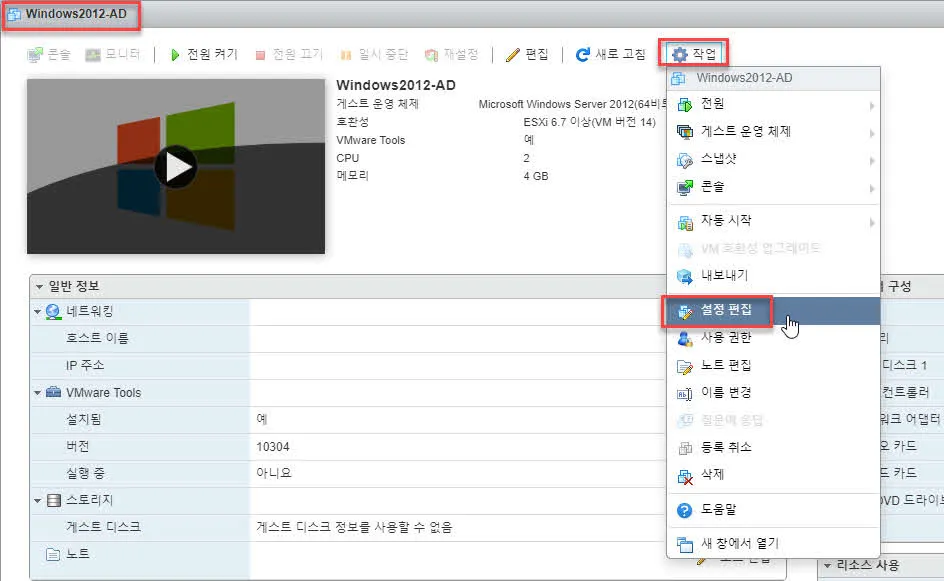Expand the 자동 시작 submenu arrow
Screen dimensions: 944x581
(x=871, y=223)
